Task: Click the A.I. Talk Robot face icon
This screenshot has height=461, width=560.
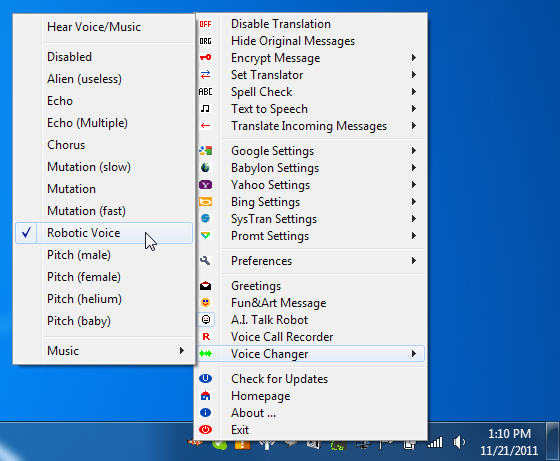Action: coord(206,319)
